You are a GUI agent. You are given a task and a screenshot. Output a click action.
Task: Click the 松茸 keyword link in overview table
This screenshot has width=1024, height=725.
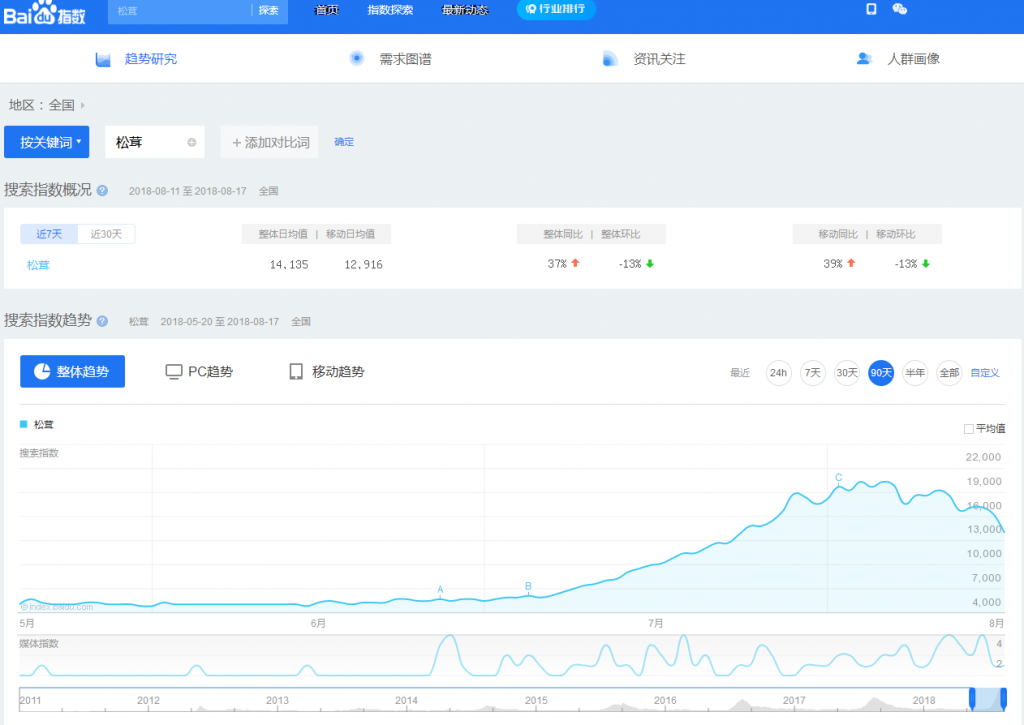coord(38,265)
